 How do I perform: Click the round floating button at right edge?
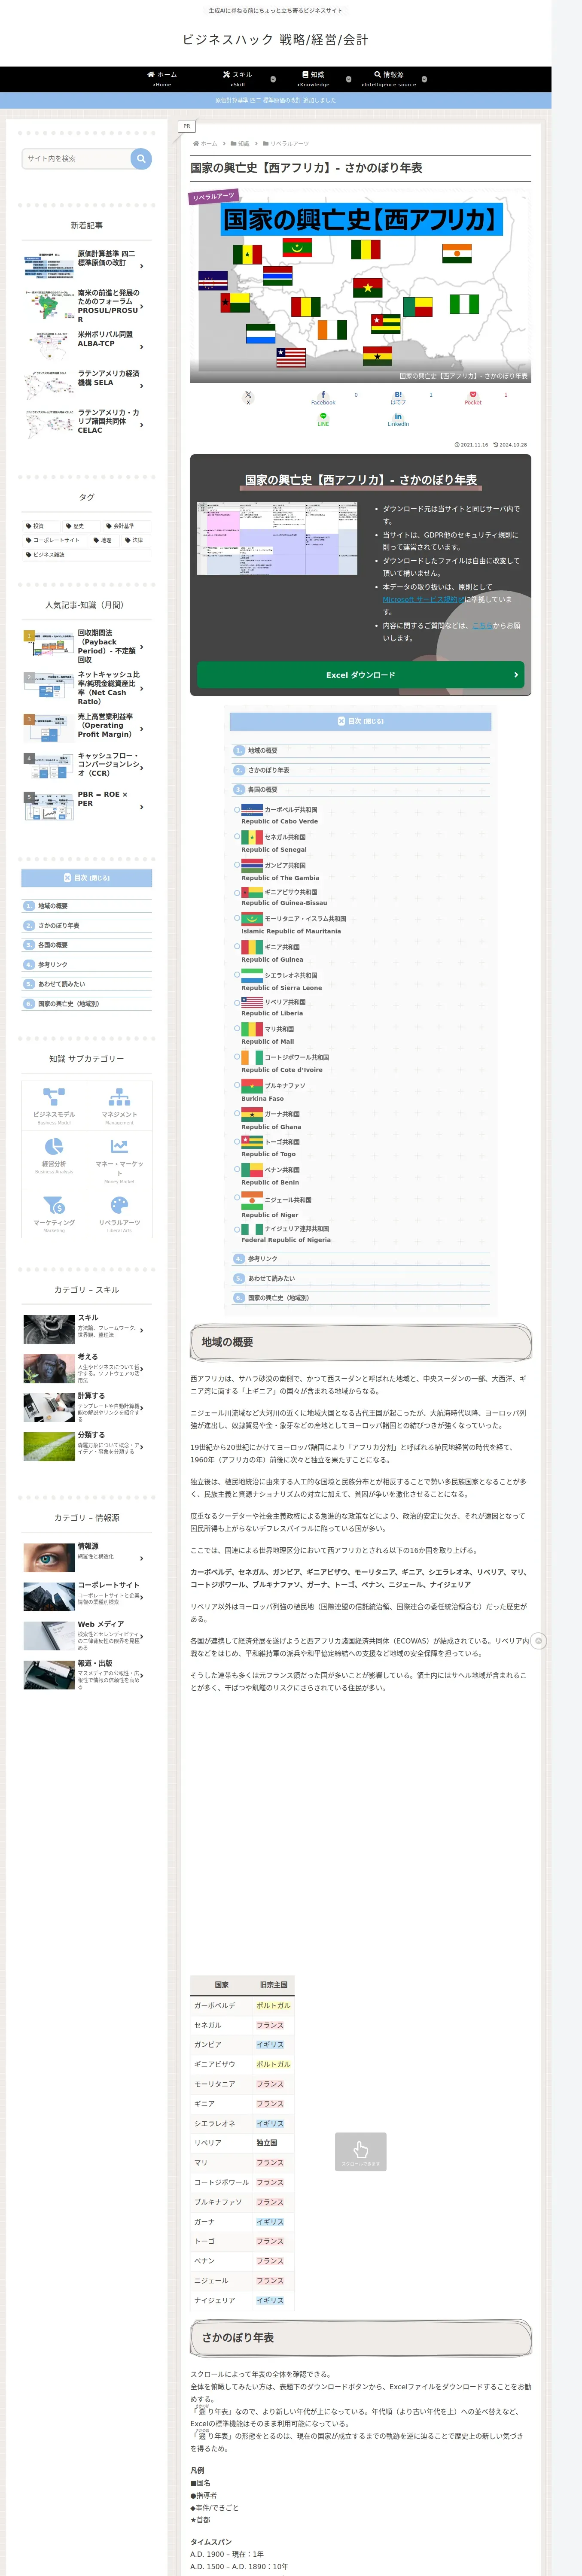point(539,1641)
